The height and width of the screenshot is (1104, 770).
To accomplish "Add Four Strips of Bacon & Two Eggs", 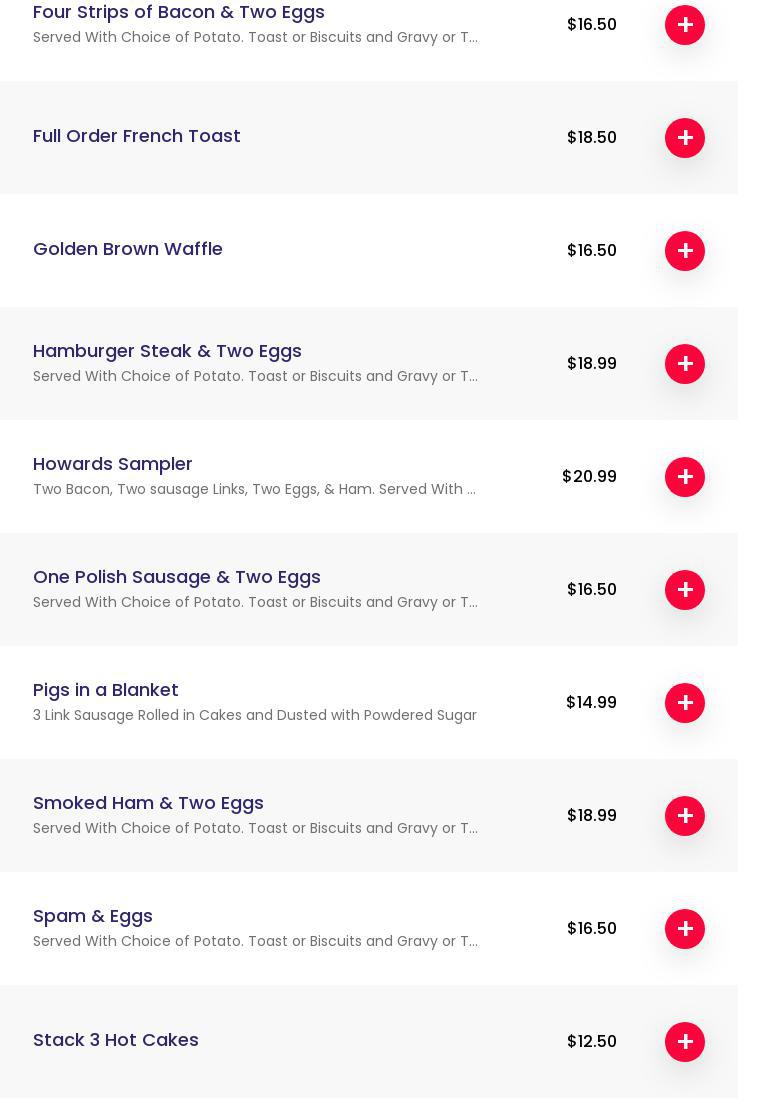I will (x=685, y=25).
